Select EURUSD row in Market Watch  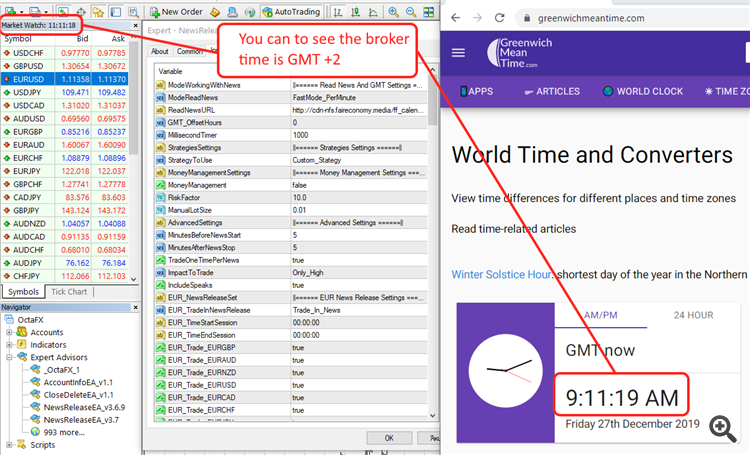65,79
